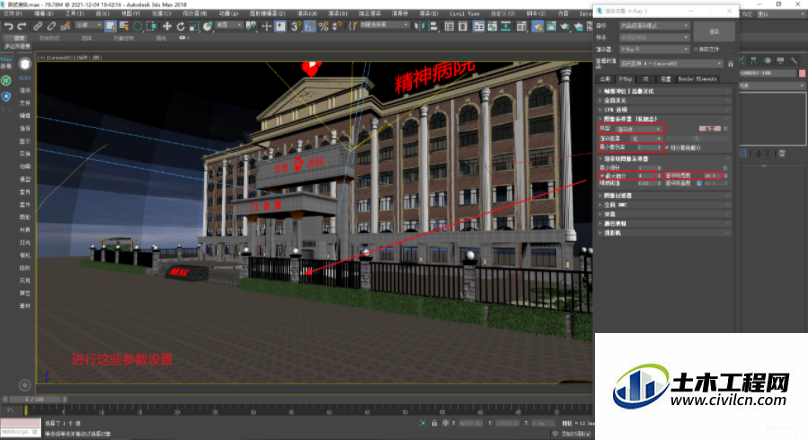This screenshot has width=809, height=441.
Task: Open the image sampler Type dropdown
Action: tap(638, 129)
